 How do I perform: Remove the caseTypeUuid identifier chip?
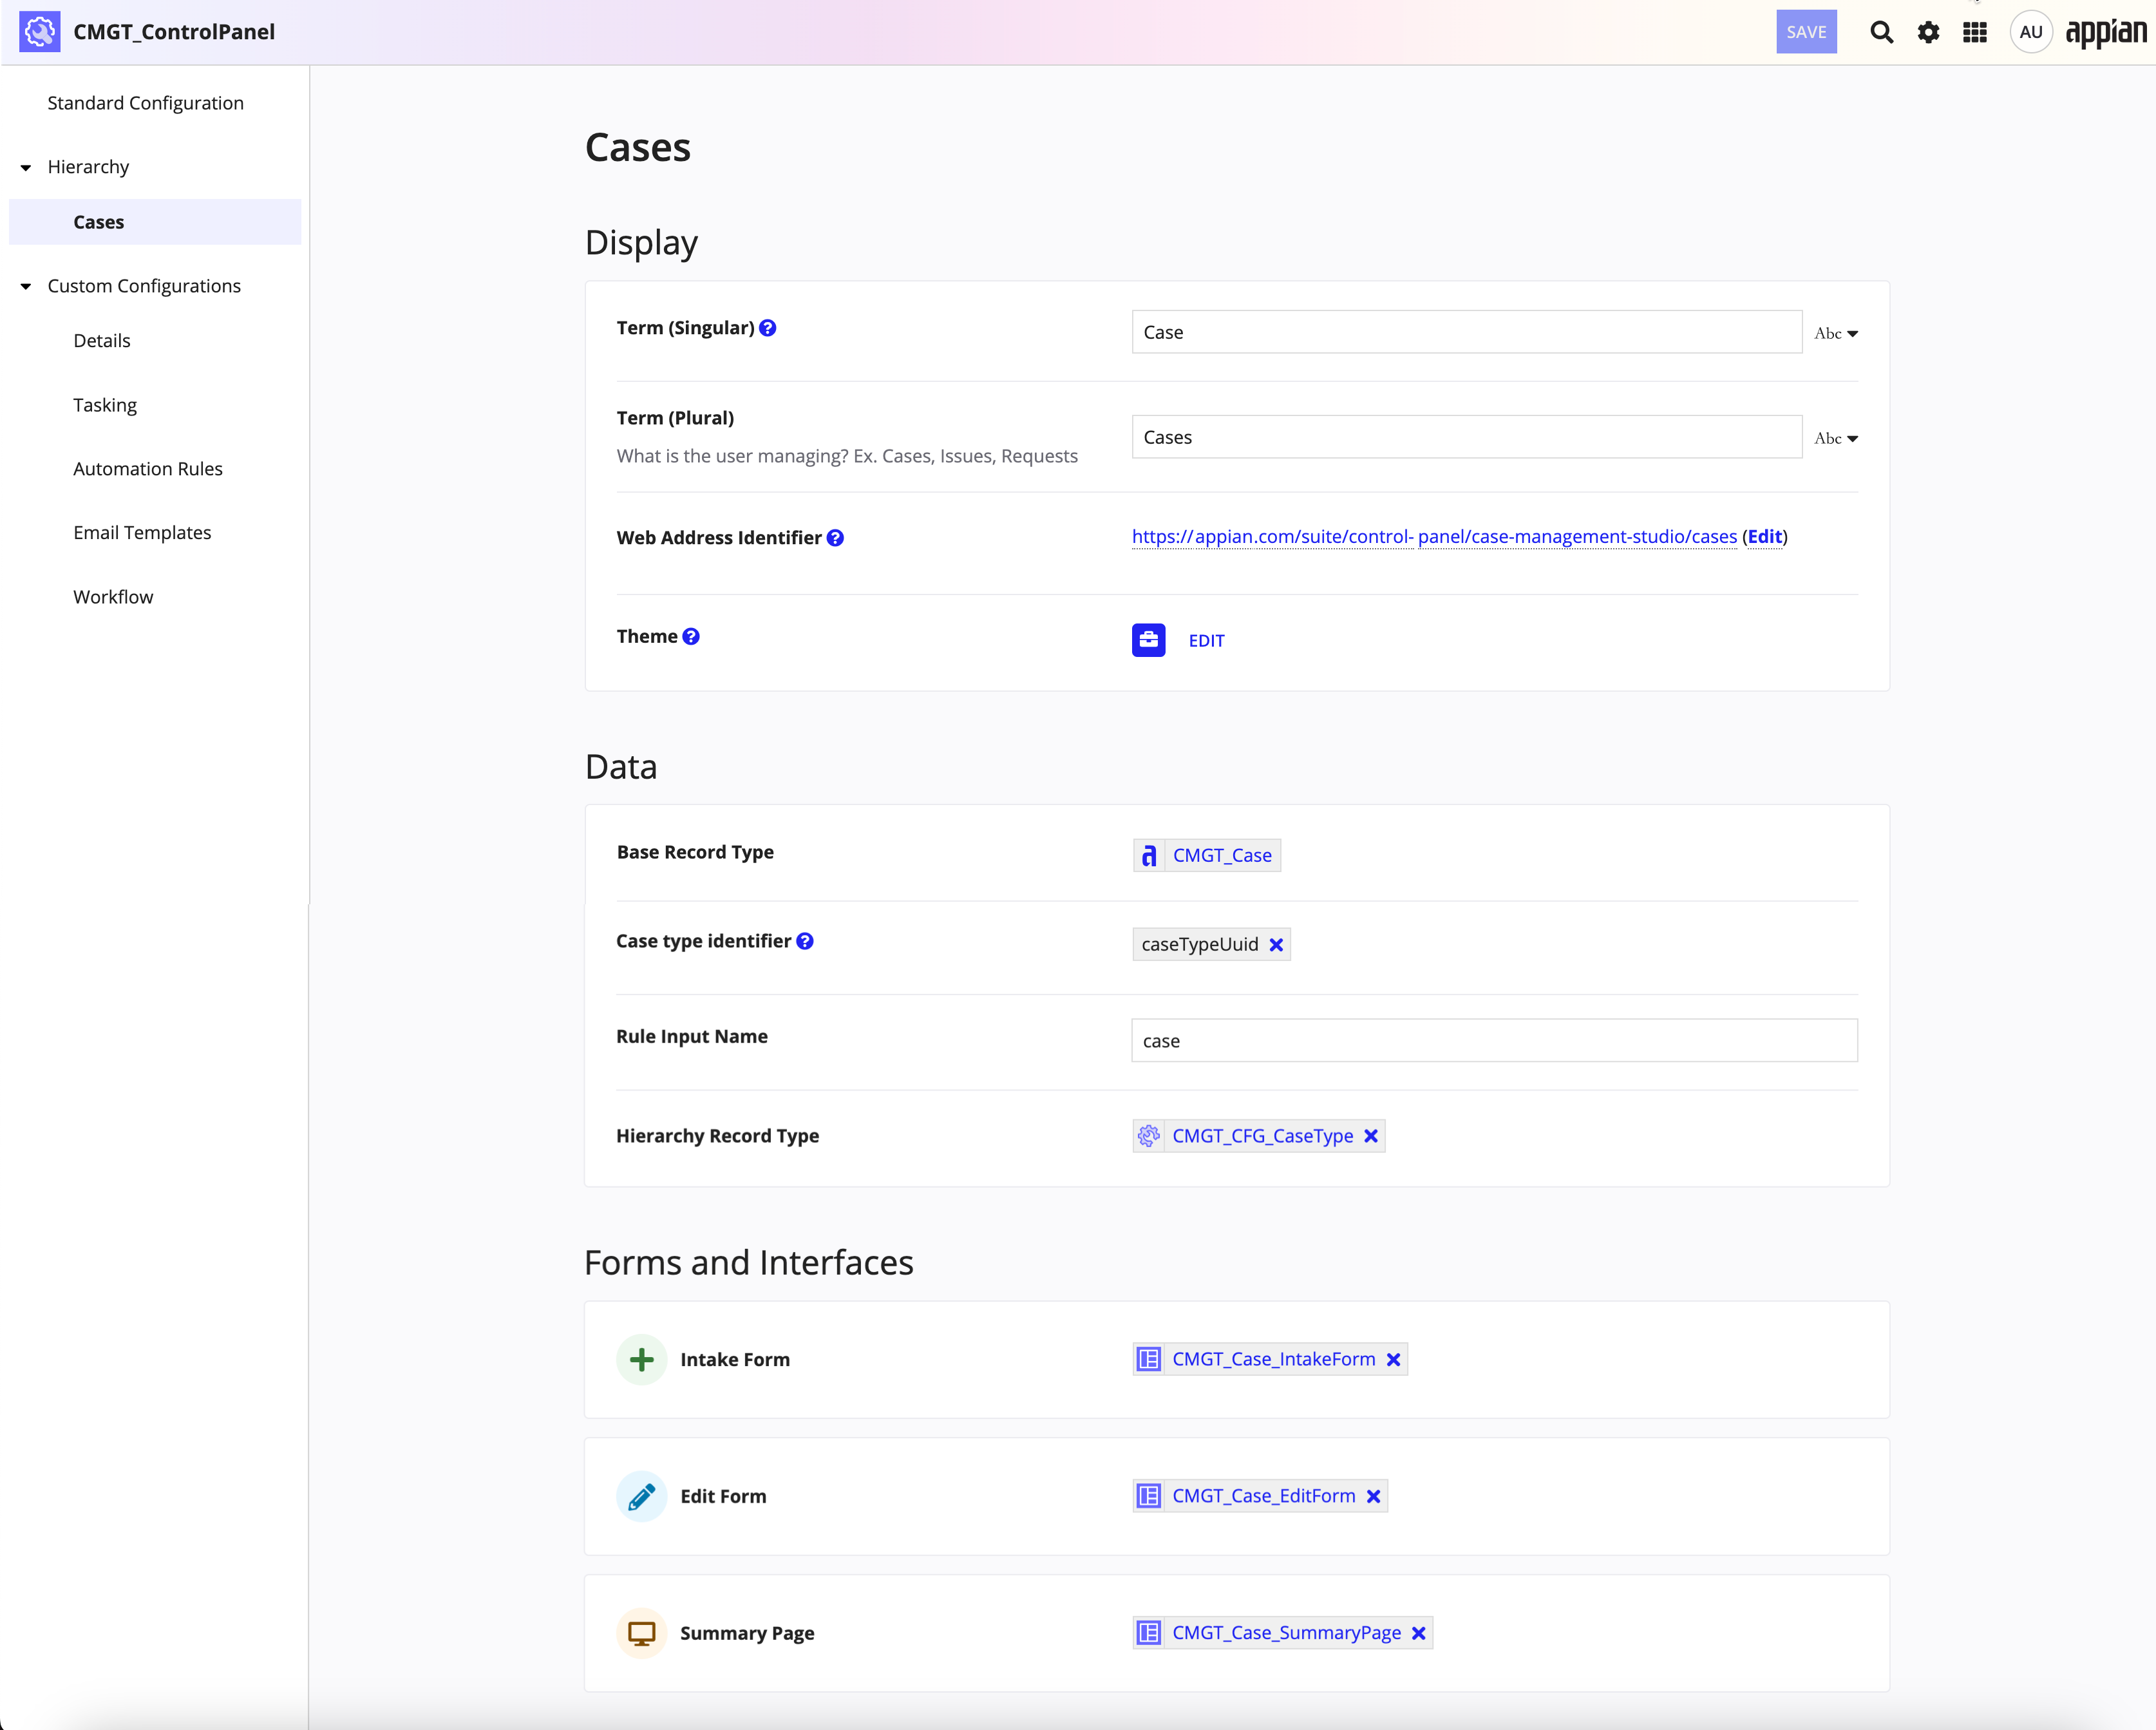(x=1276, y=945)
